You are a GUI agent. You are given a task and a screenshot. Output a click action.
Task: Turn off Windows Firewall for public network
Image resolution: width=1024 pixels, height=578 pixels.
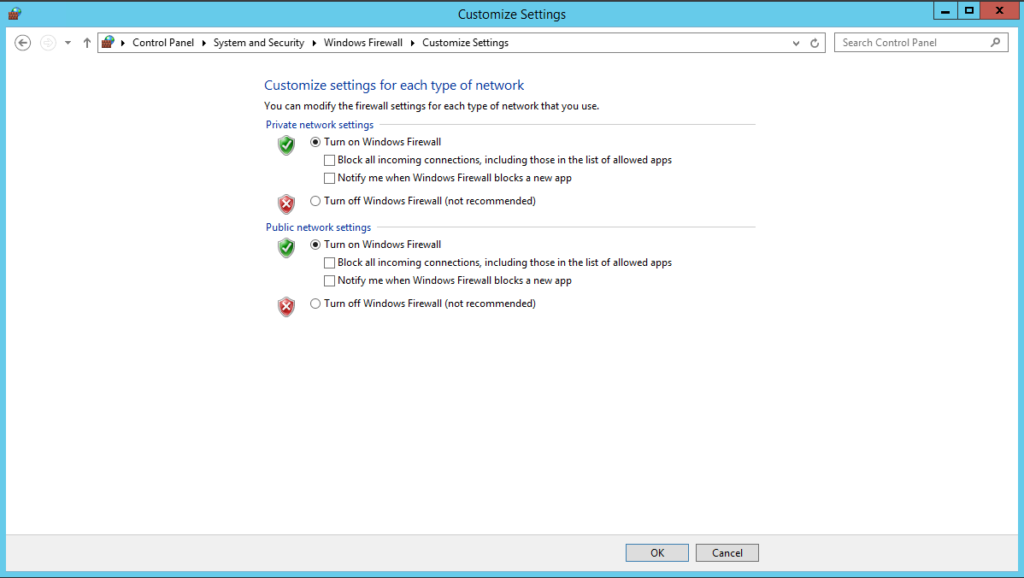tap(315, 304)
